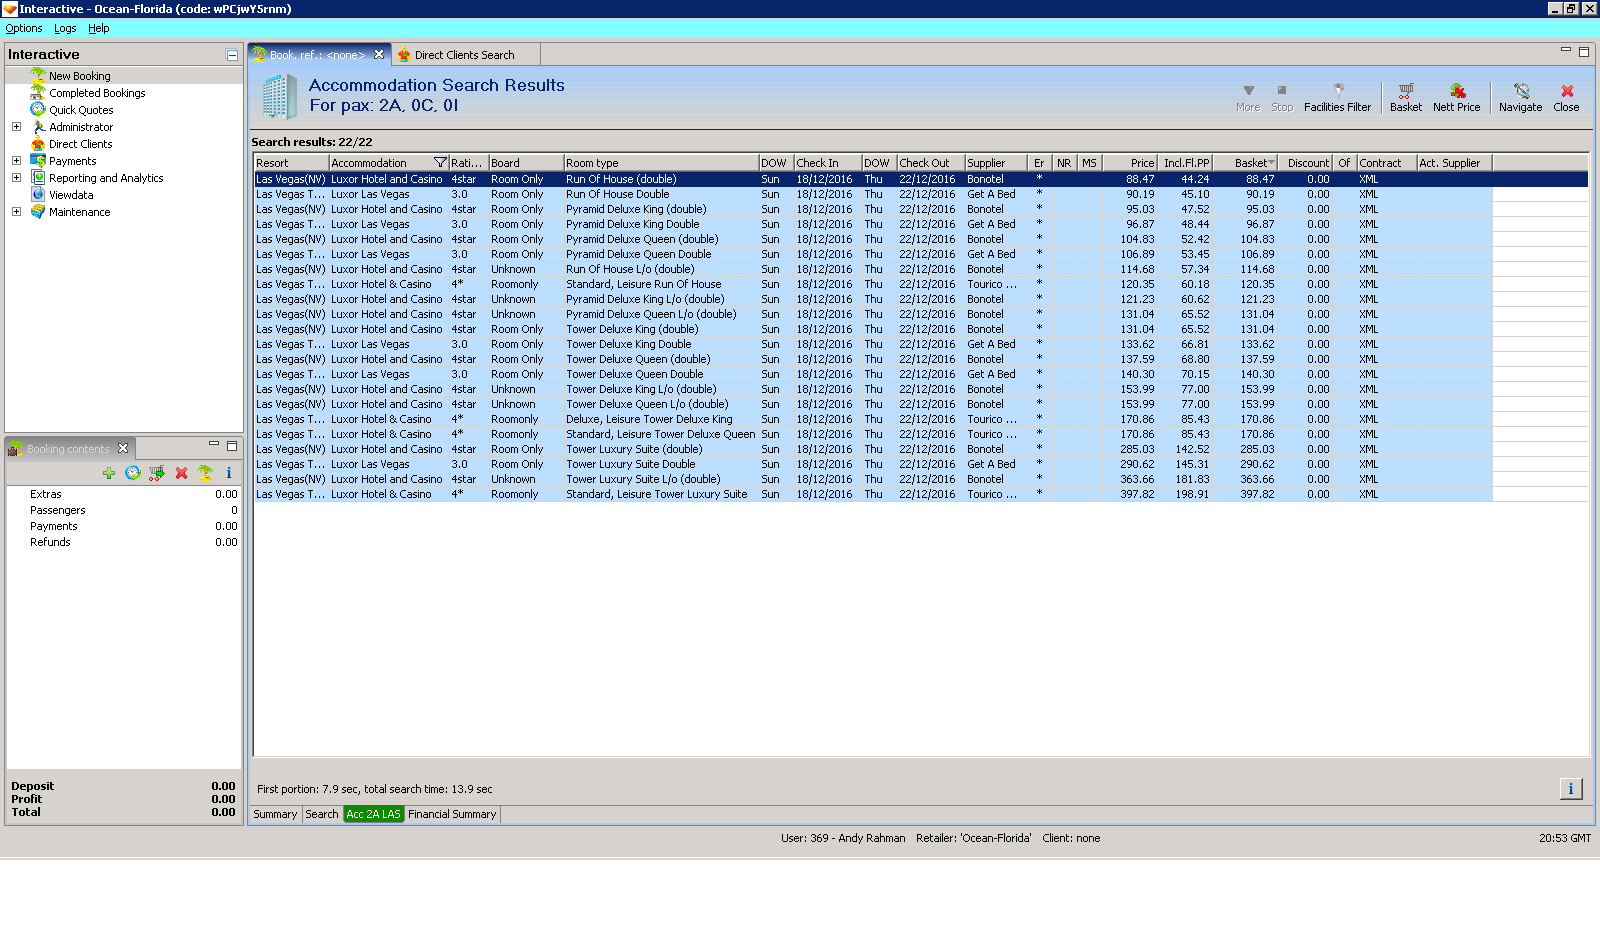The image size is (1600, 926).
Task: Expand the Maintenance tree node
Action: (x=16, y=212)
